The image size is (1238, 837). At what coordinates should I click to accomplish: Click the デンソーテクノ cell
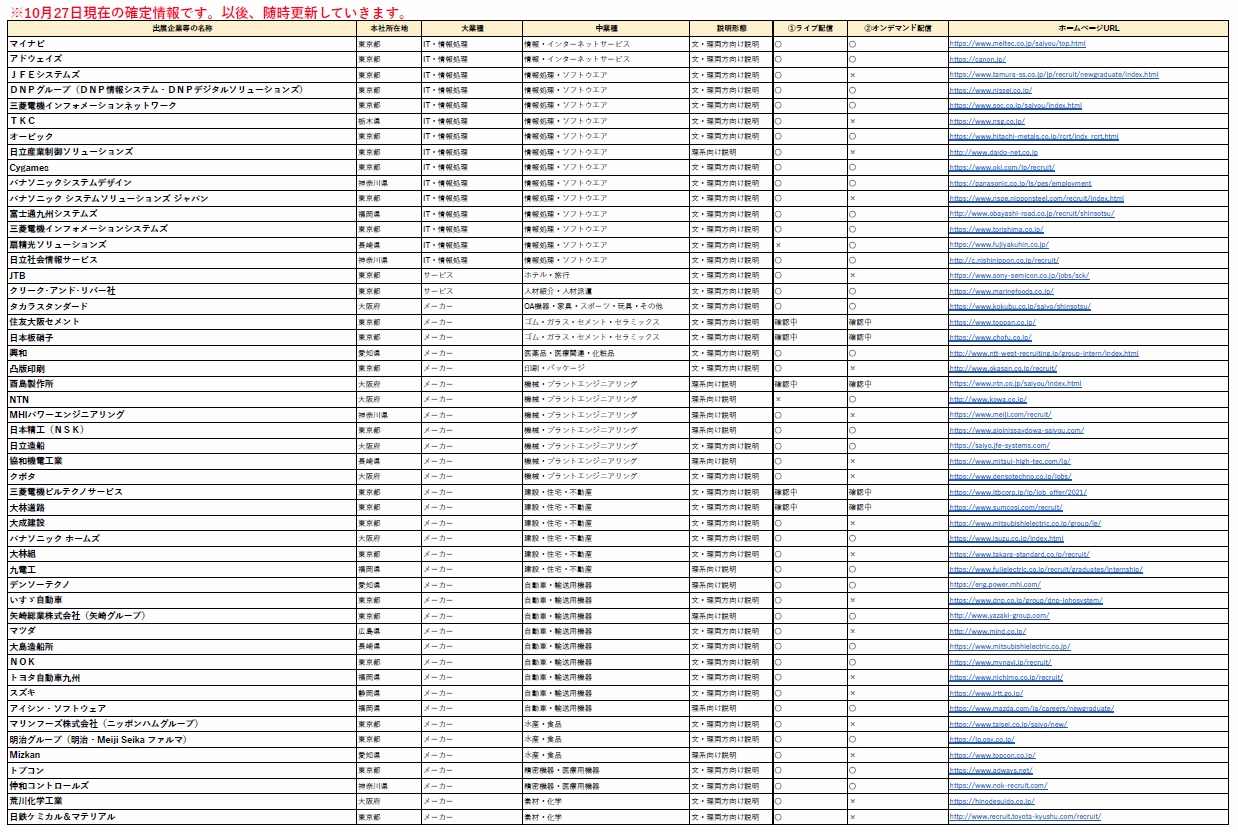click(x=181, y=585)
